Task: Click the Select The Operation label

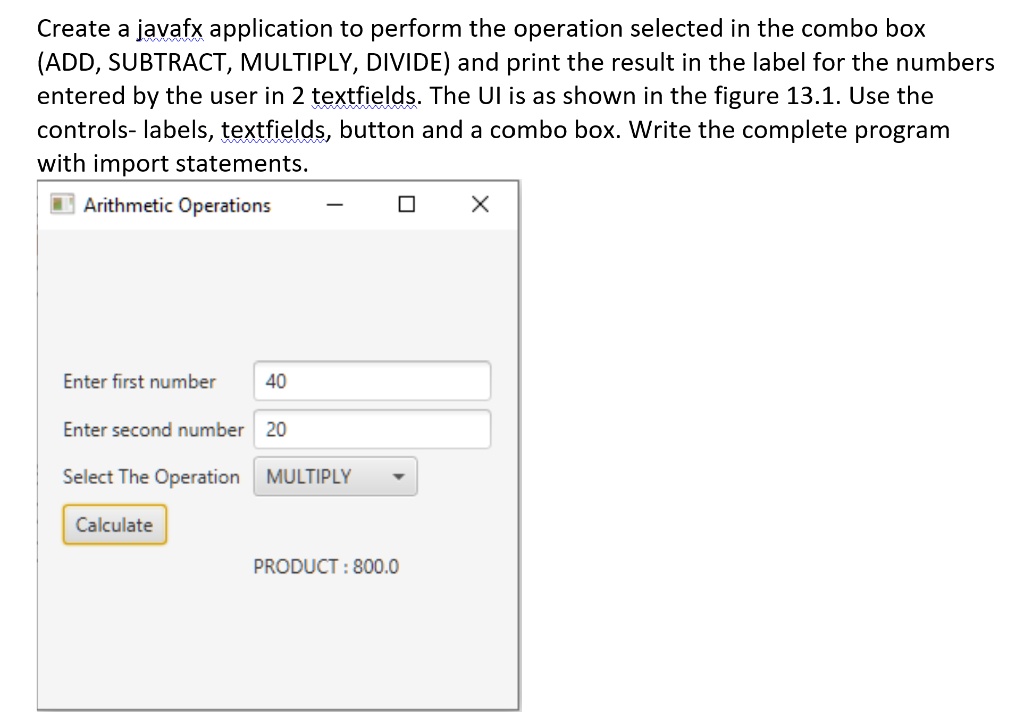Action: 151,477
